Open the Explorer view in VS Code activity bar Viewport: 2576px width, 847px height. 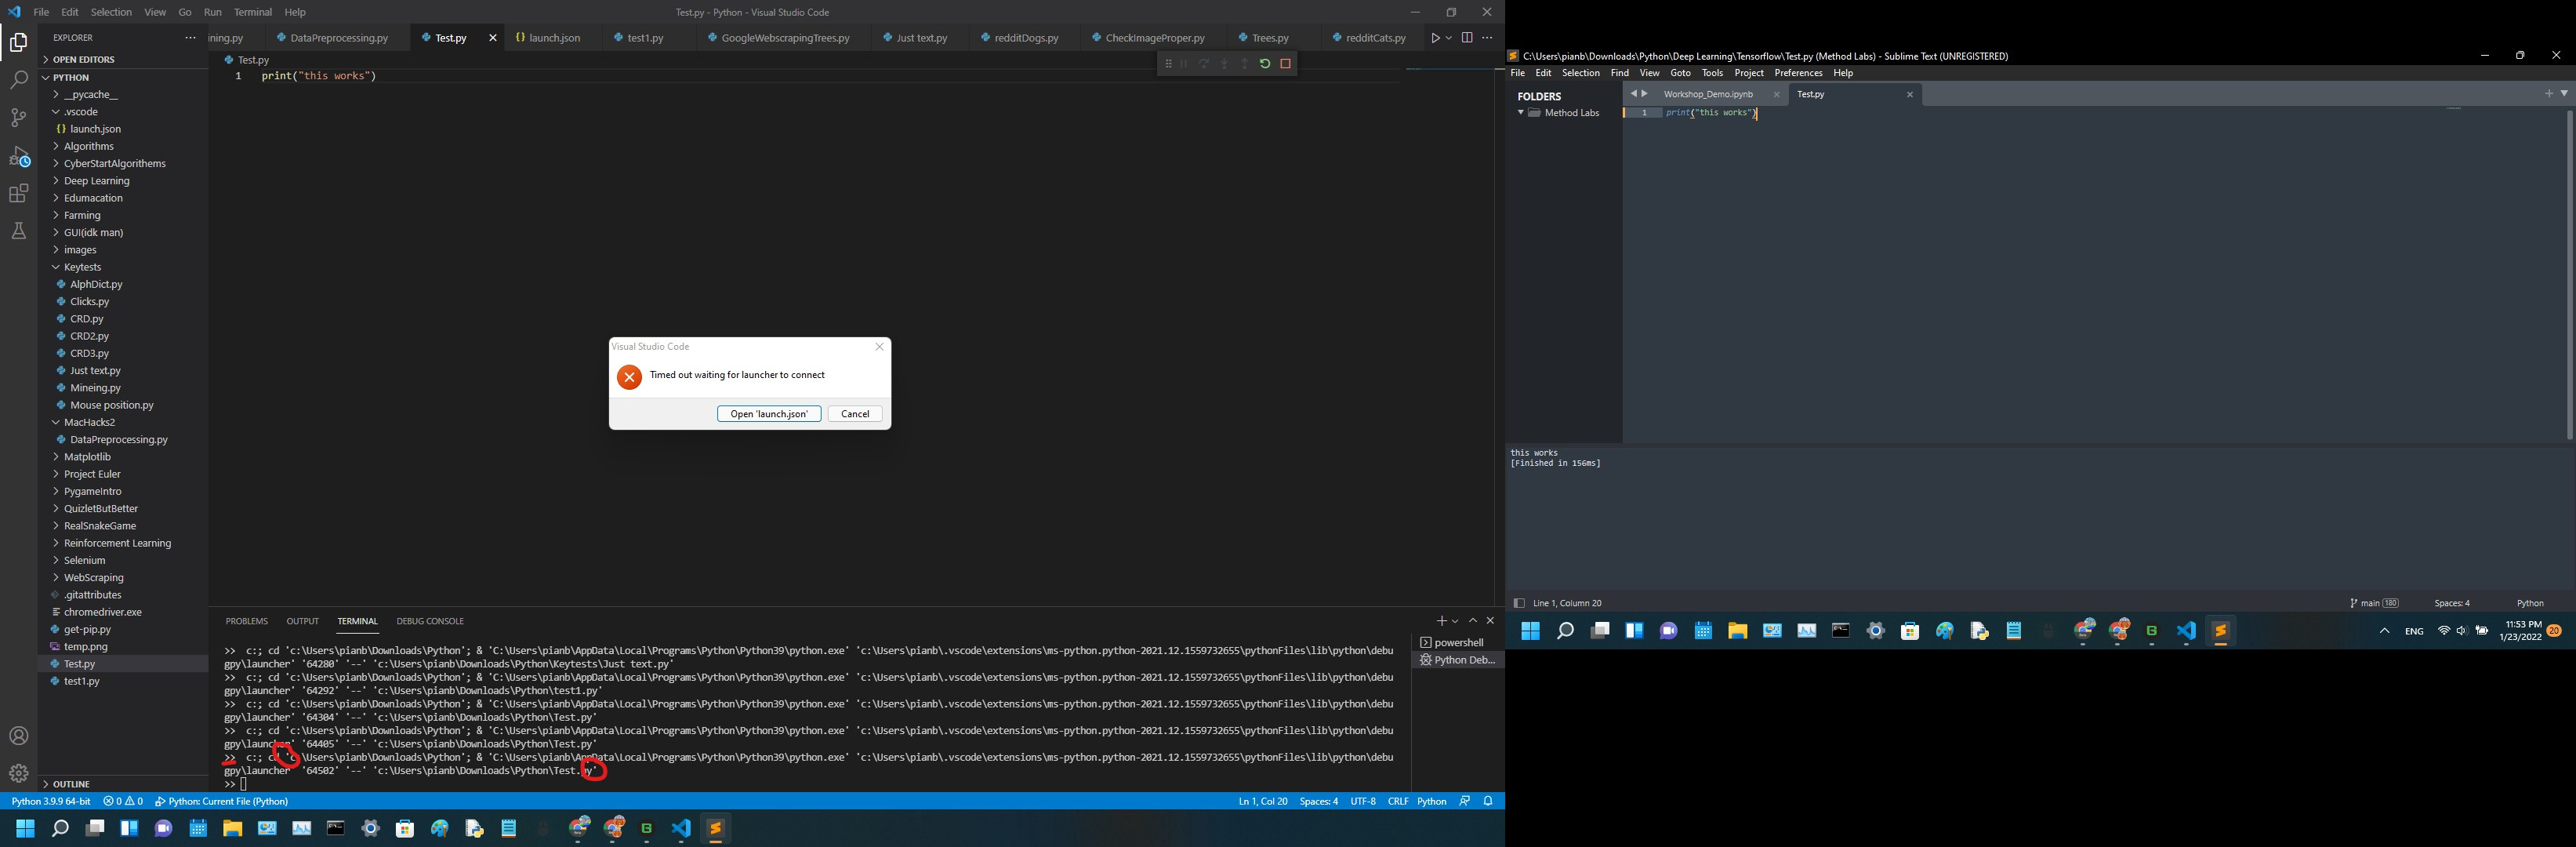[19, 43]
